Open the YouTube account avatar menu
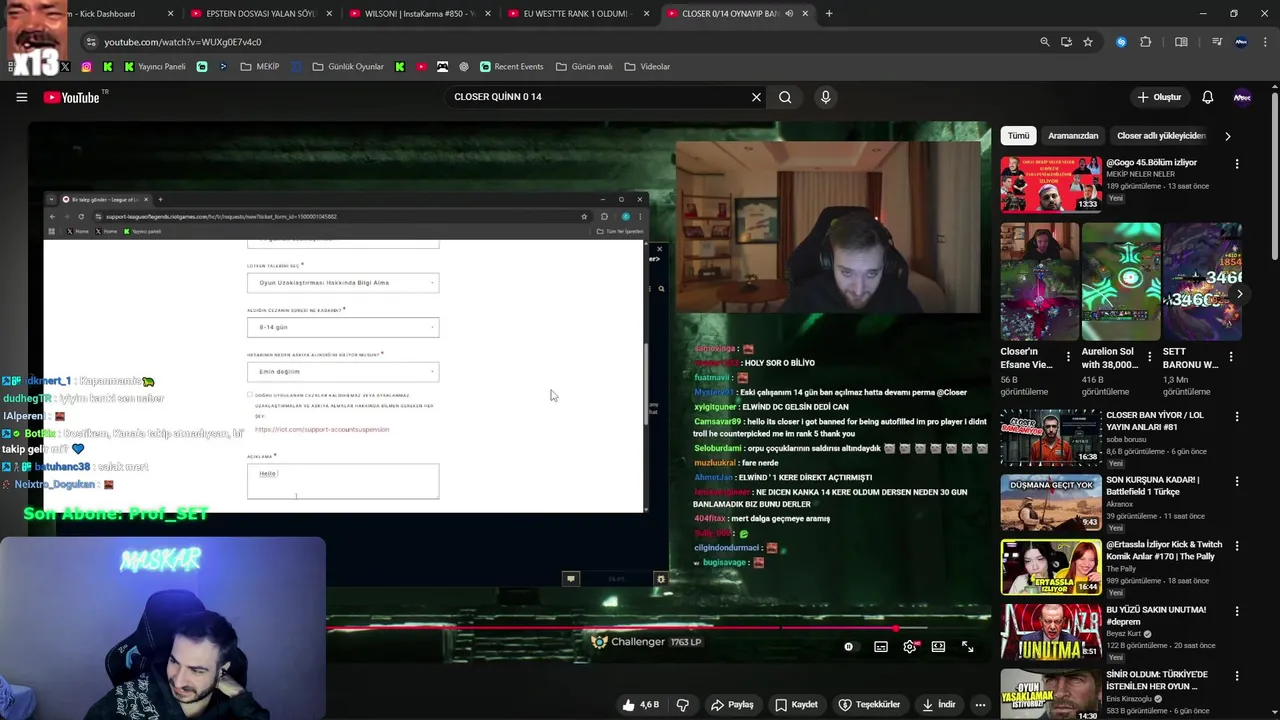The image size is (1280, 720). 1242,97
